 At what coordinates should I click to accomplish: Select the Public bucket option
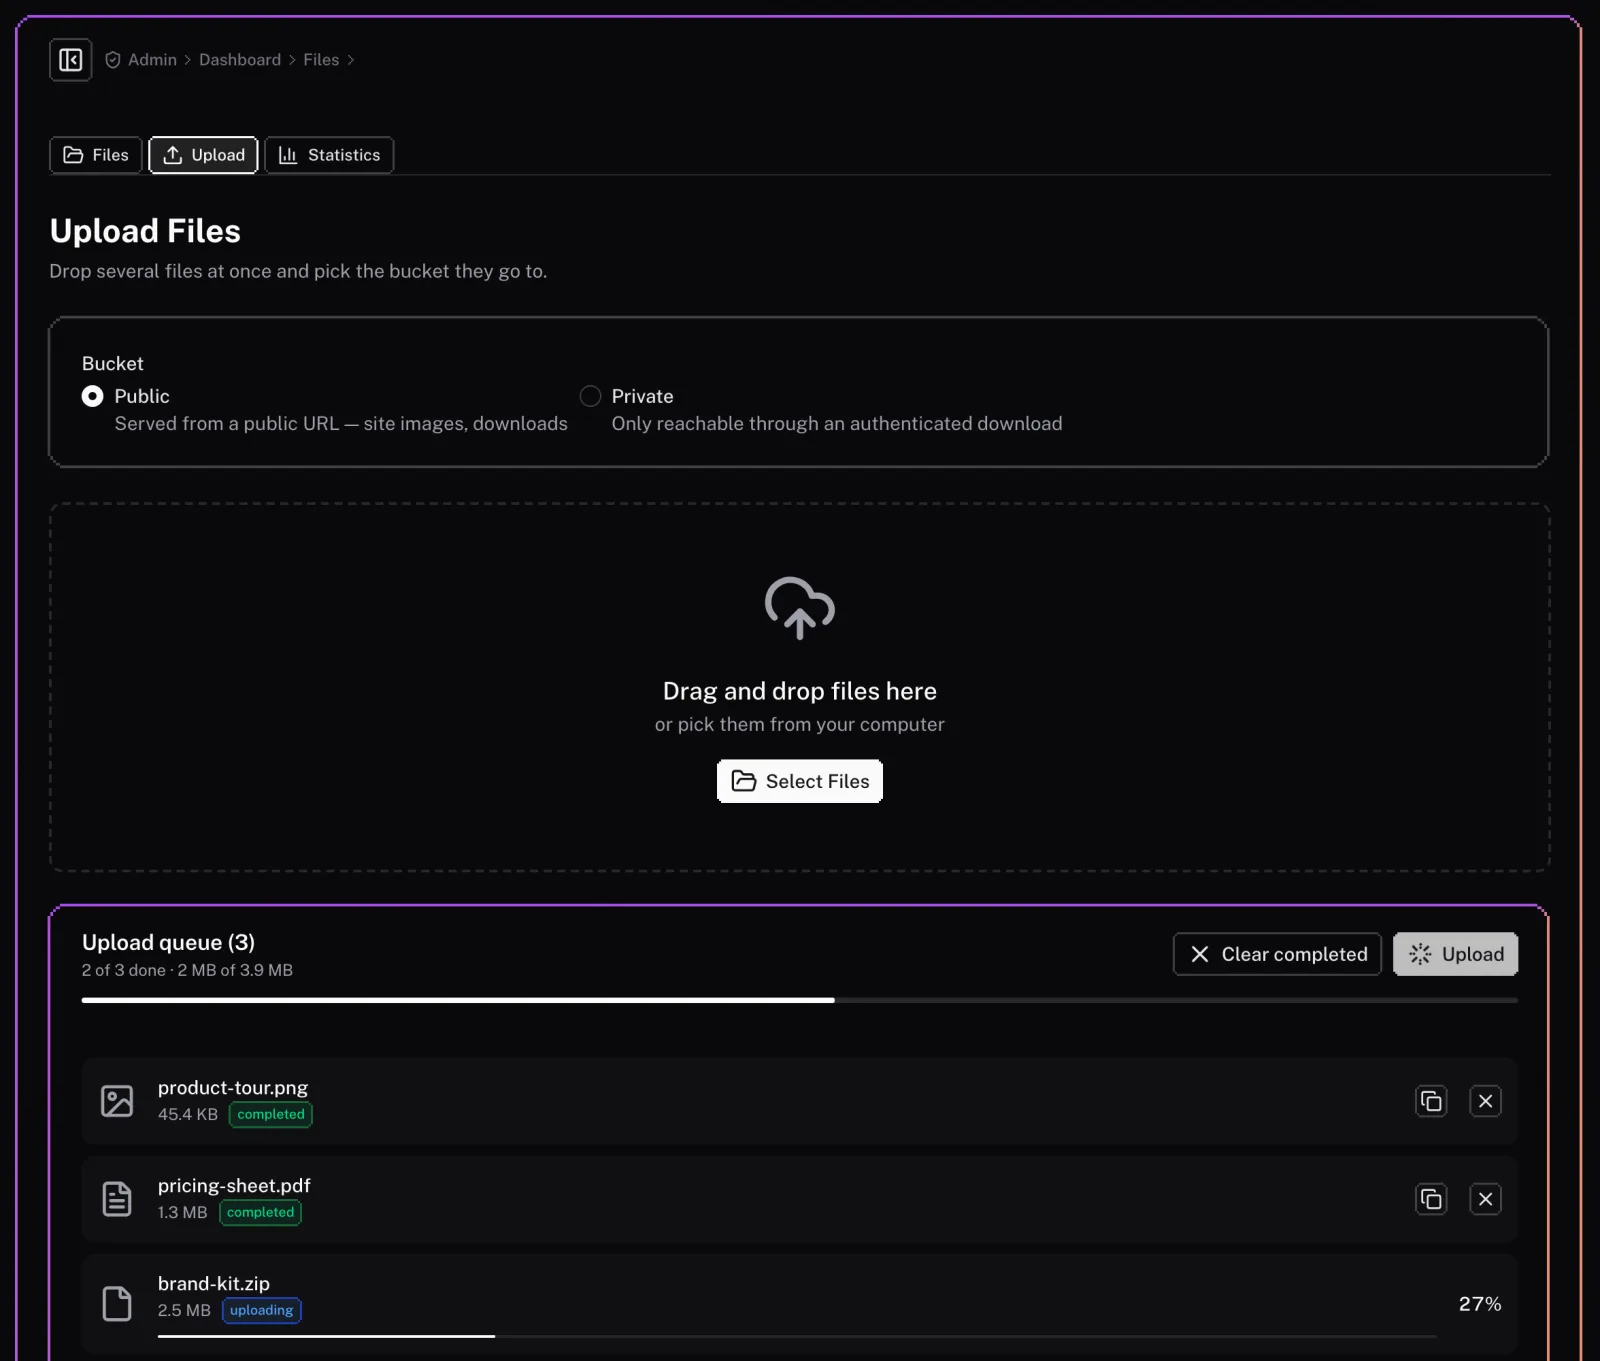pos(92,396)
